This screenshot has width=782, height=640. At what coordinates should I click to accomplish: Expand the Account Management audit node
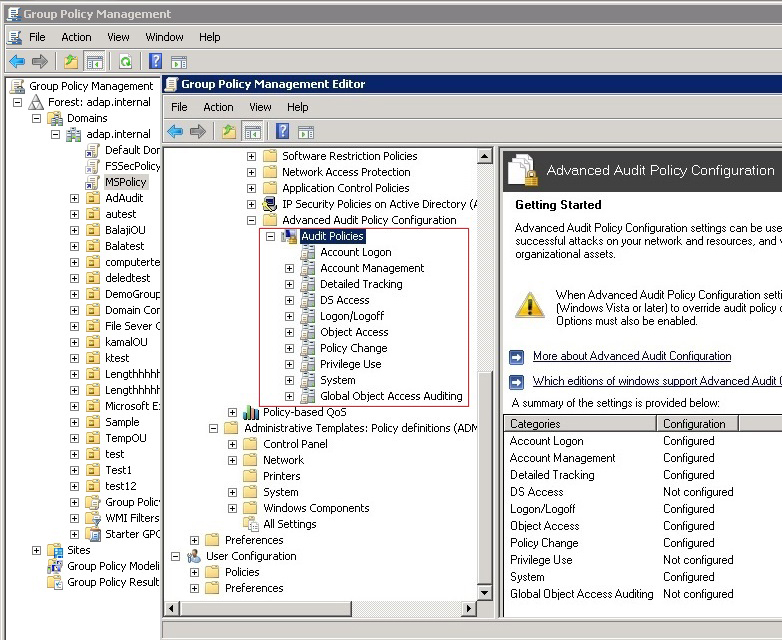(289, 268)
